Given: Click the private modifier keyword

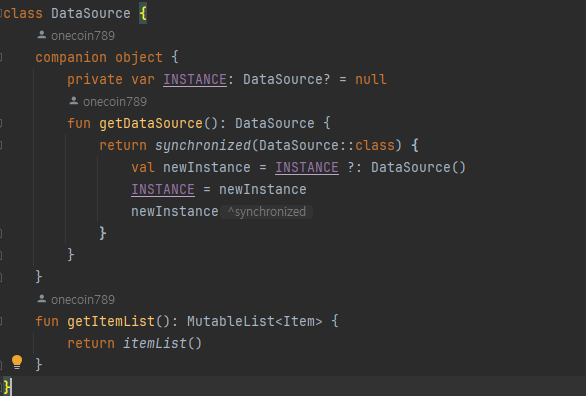Looking at the screenshot, I should [x=95, y=80].
